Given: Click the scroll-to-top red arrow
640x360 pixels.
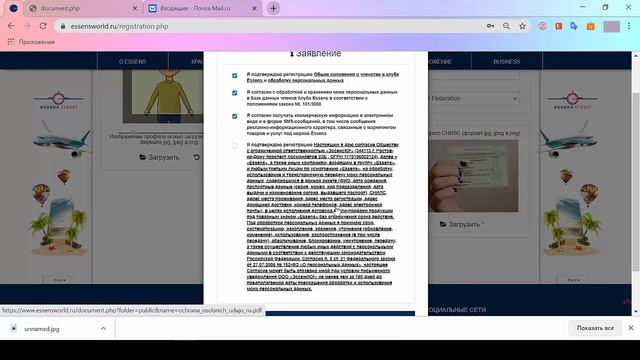Looking at the screenshot, I should 627,302.
